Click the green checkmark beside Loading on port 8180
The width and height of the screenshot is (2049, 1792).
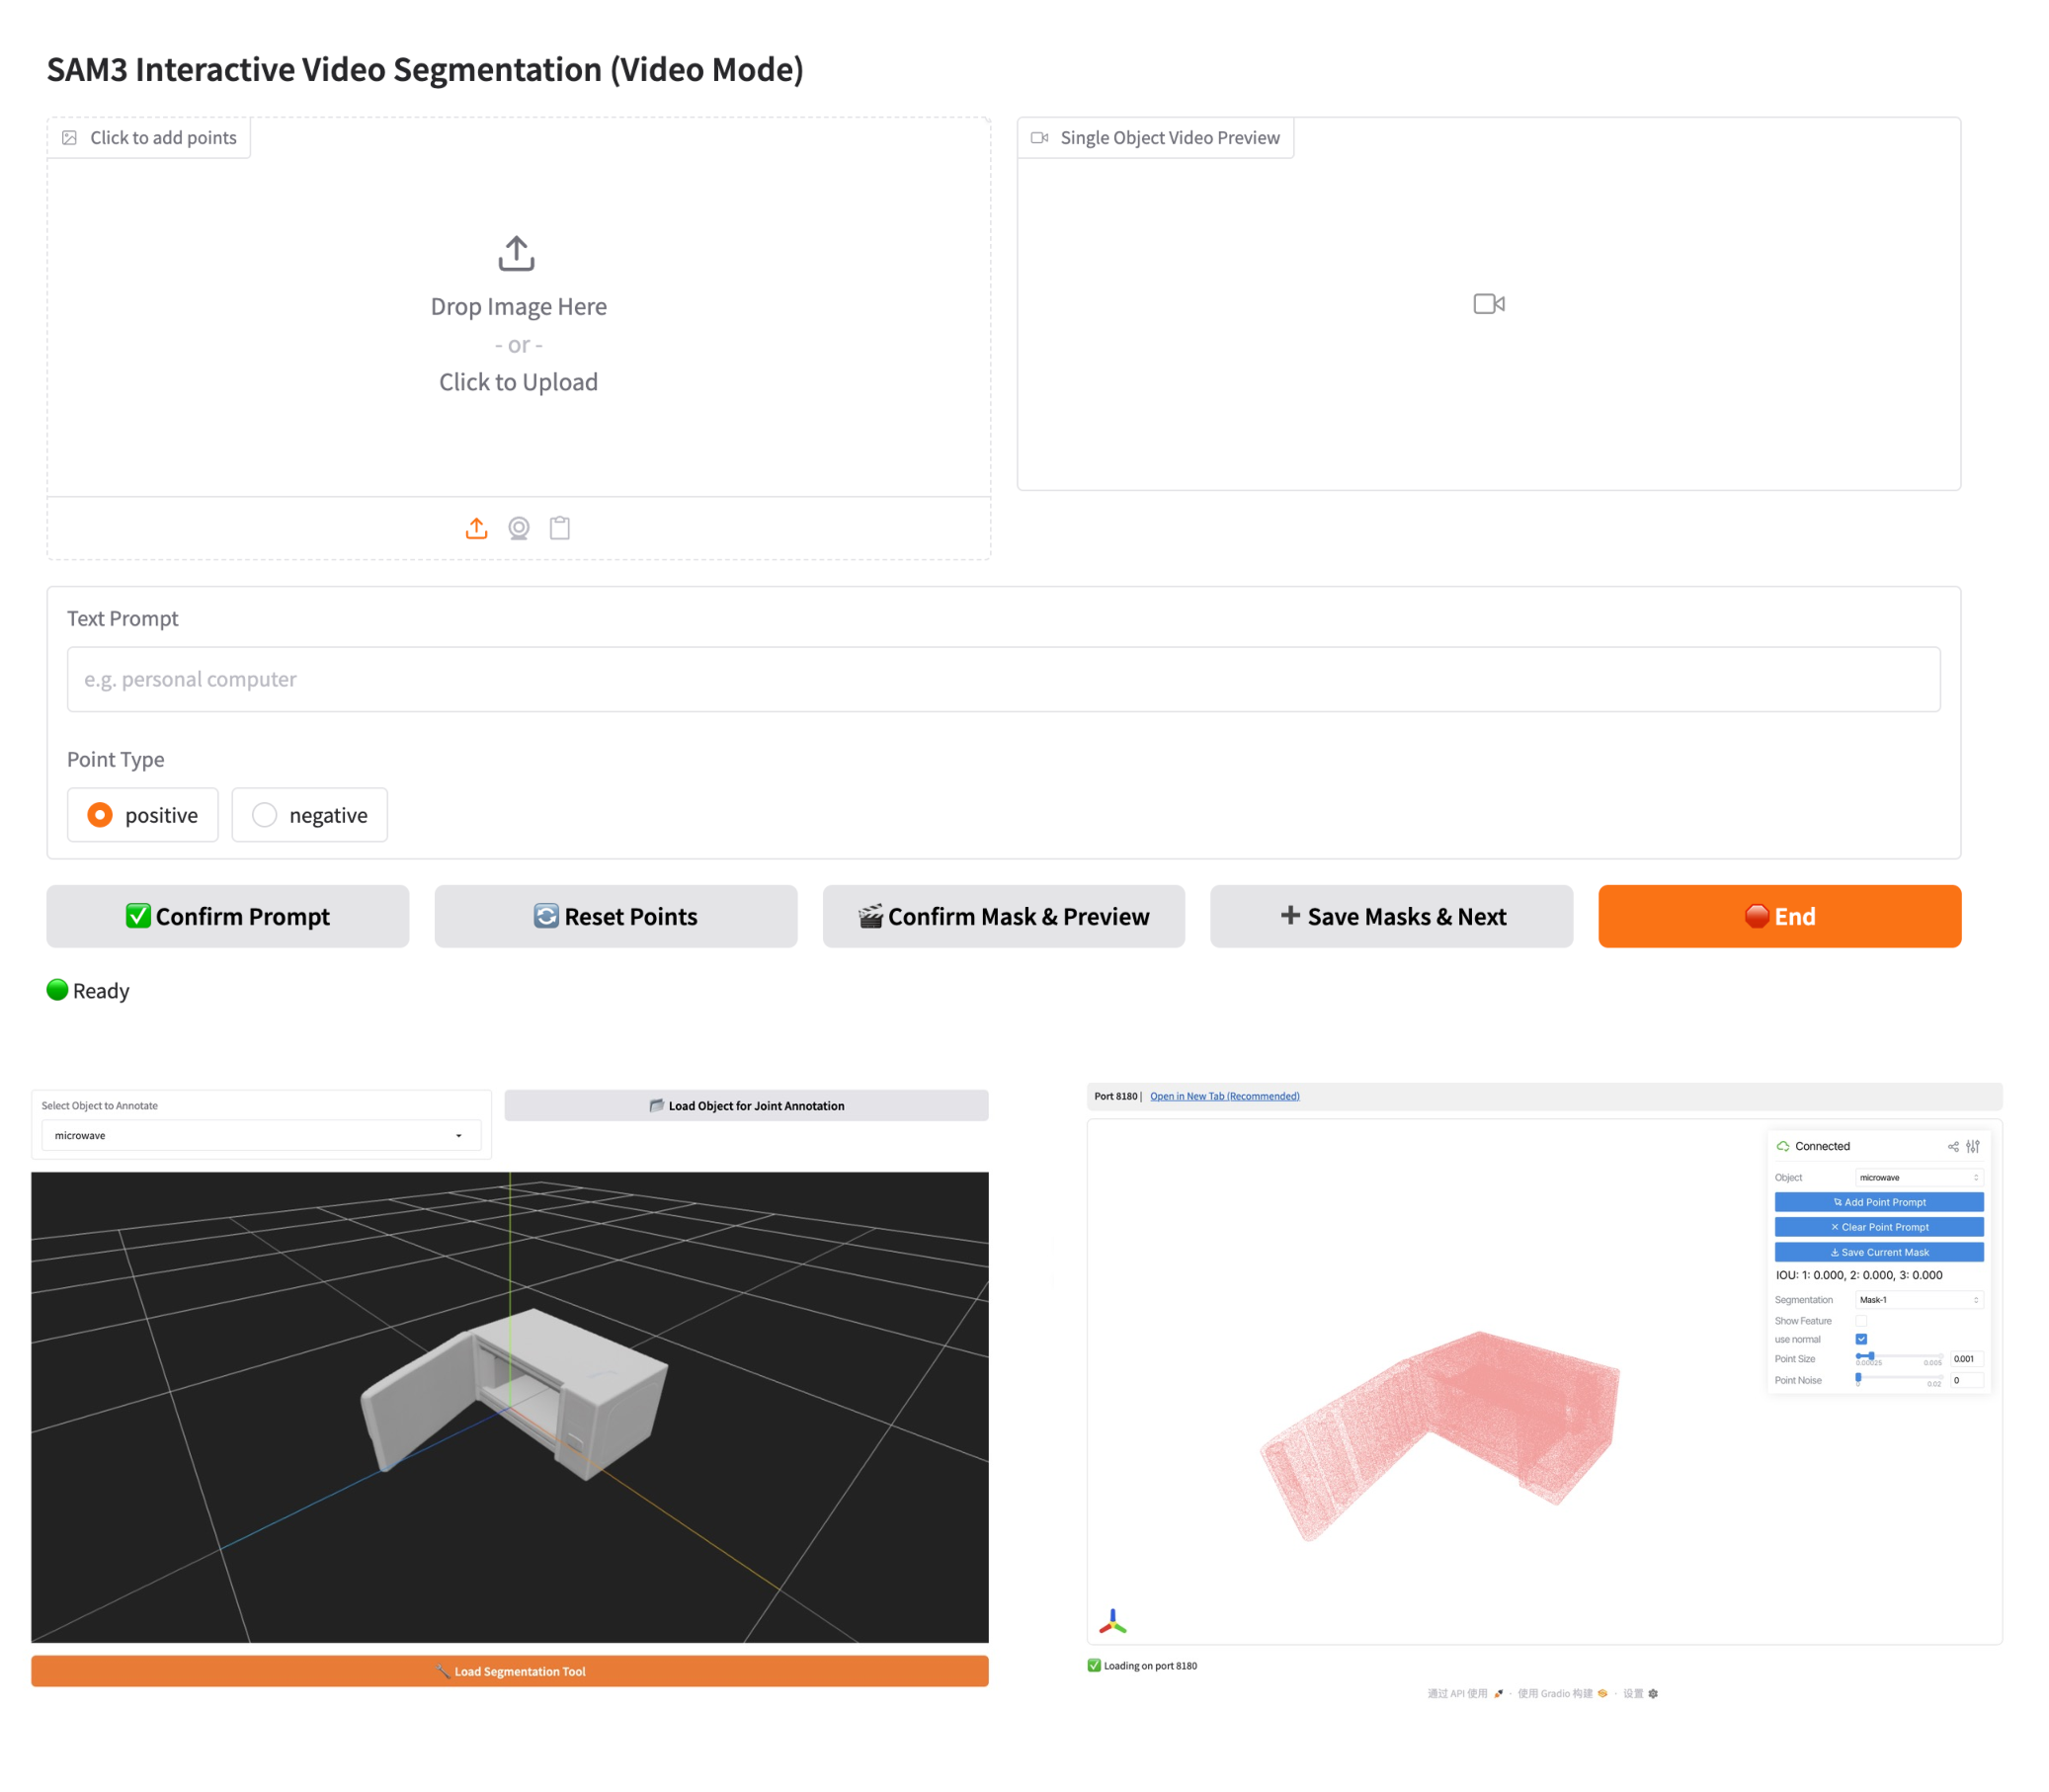1094,1665
